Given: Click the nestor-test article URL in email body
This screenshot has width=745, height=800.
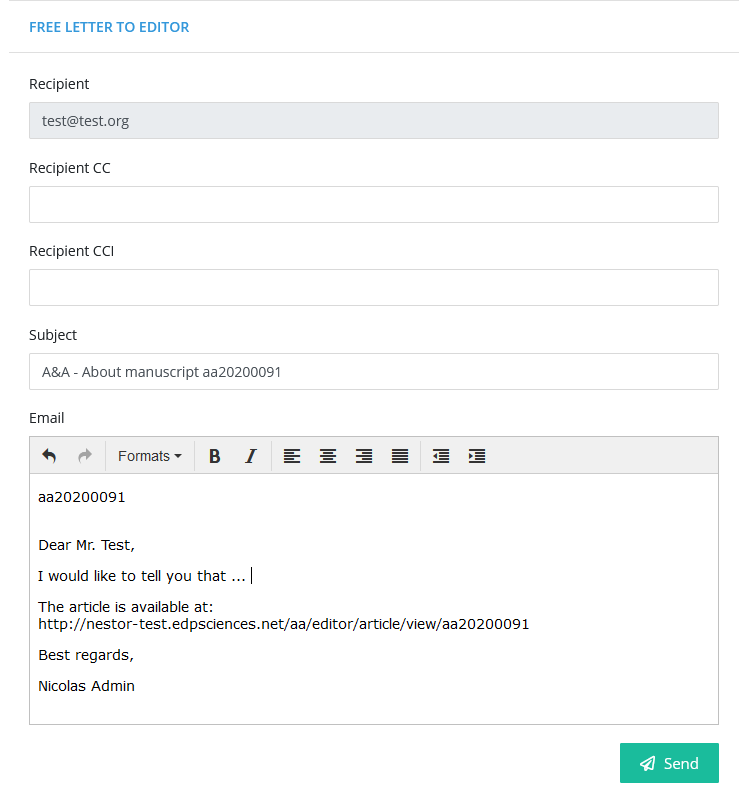Looking at the screenshot, I should coord(284,624).
